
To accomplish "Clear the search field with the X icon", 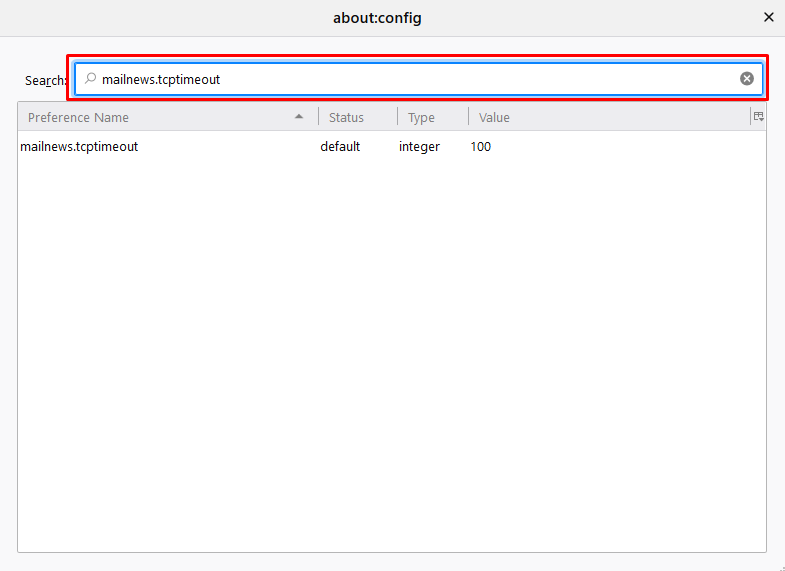I will pyautogui.click(x=747, y=79).
